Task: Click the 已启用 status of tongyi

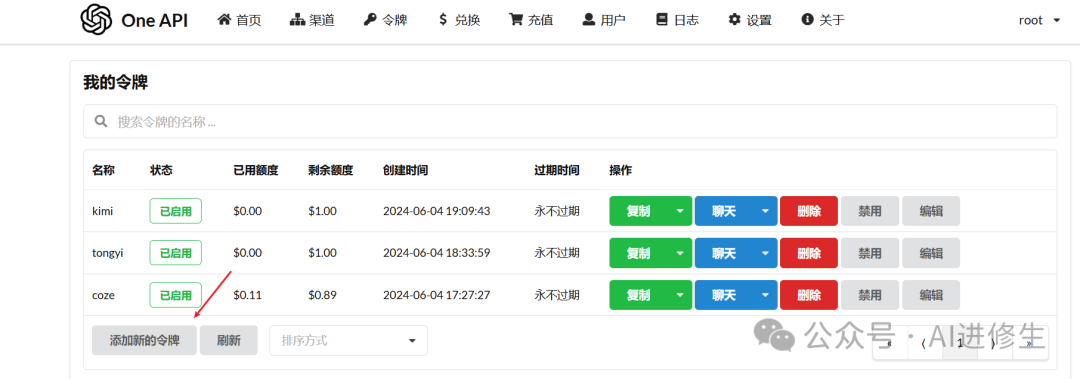Action: pyautogui.click(x=176, y=253)
